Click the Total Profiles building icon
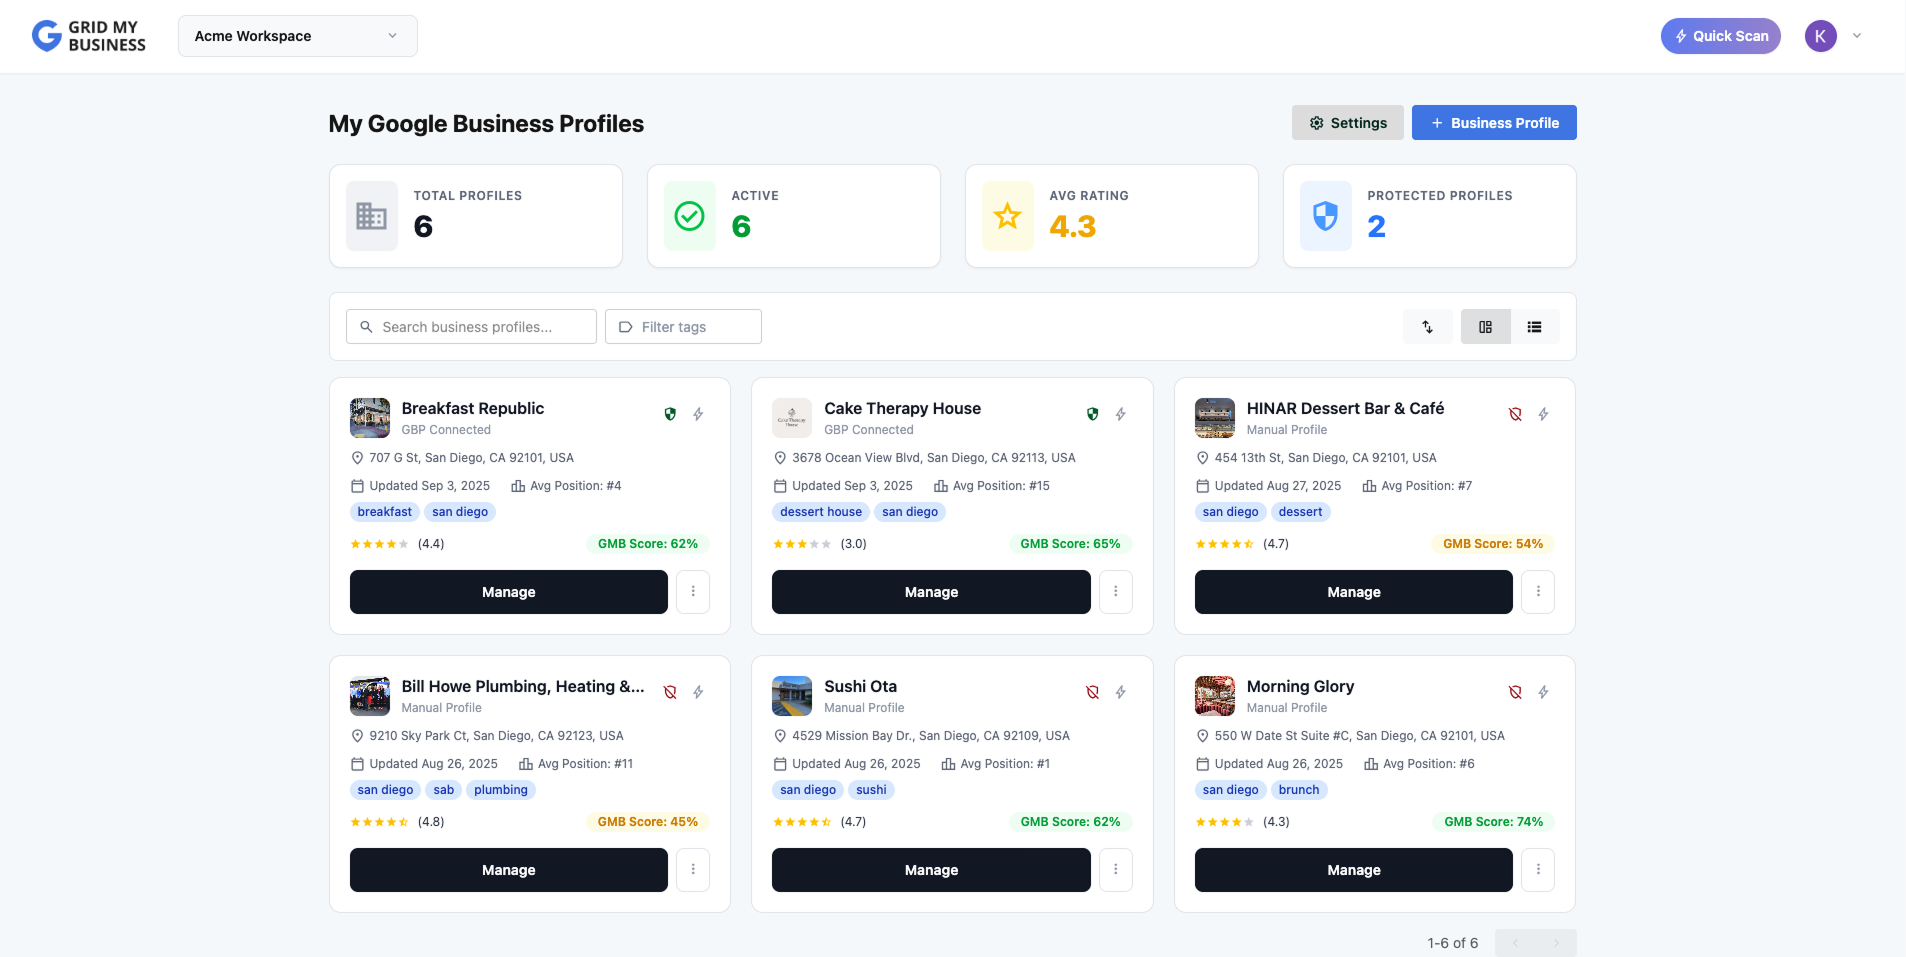Screen dimensions: 1906x957 click(371, 216)
